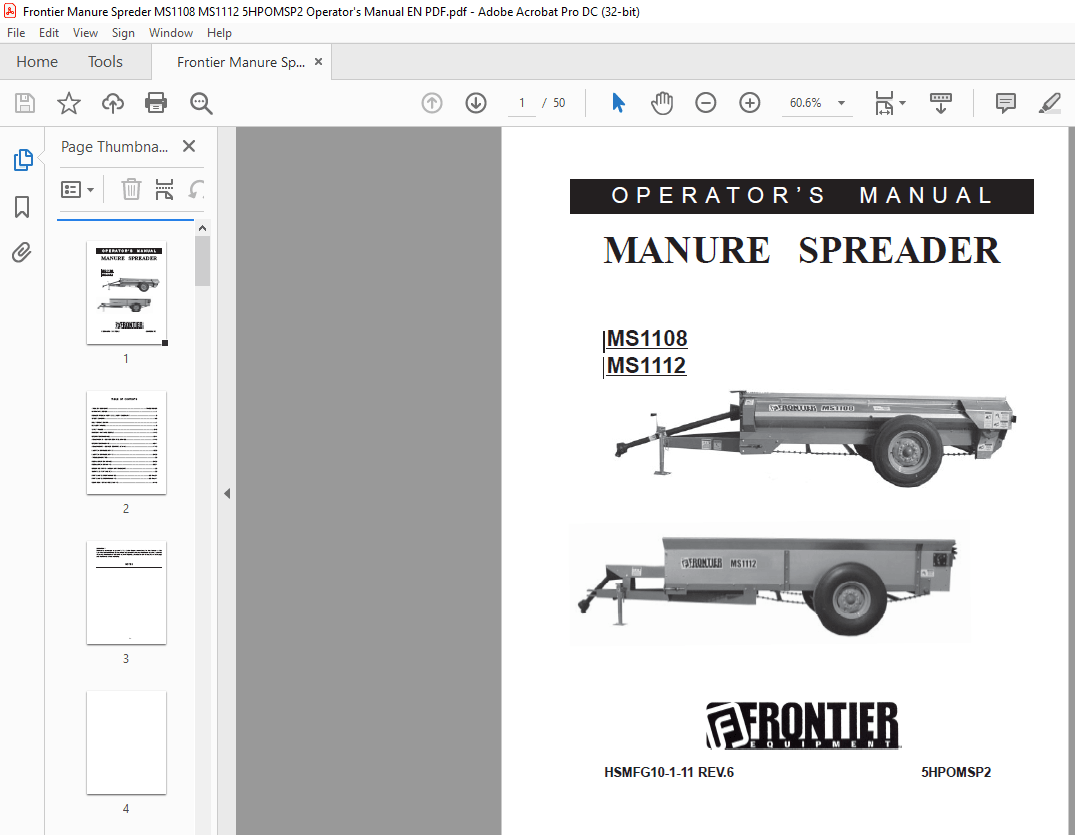Image resolution: width=1075 pixels, height=835 pixels.
Task: Open the Bookmarks panel
Action: click(x=21, y=206)
